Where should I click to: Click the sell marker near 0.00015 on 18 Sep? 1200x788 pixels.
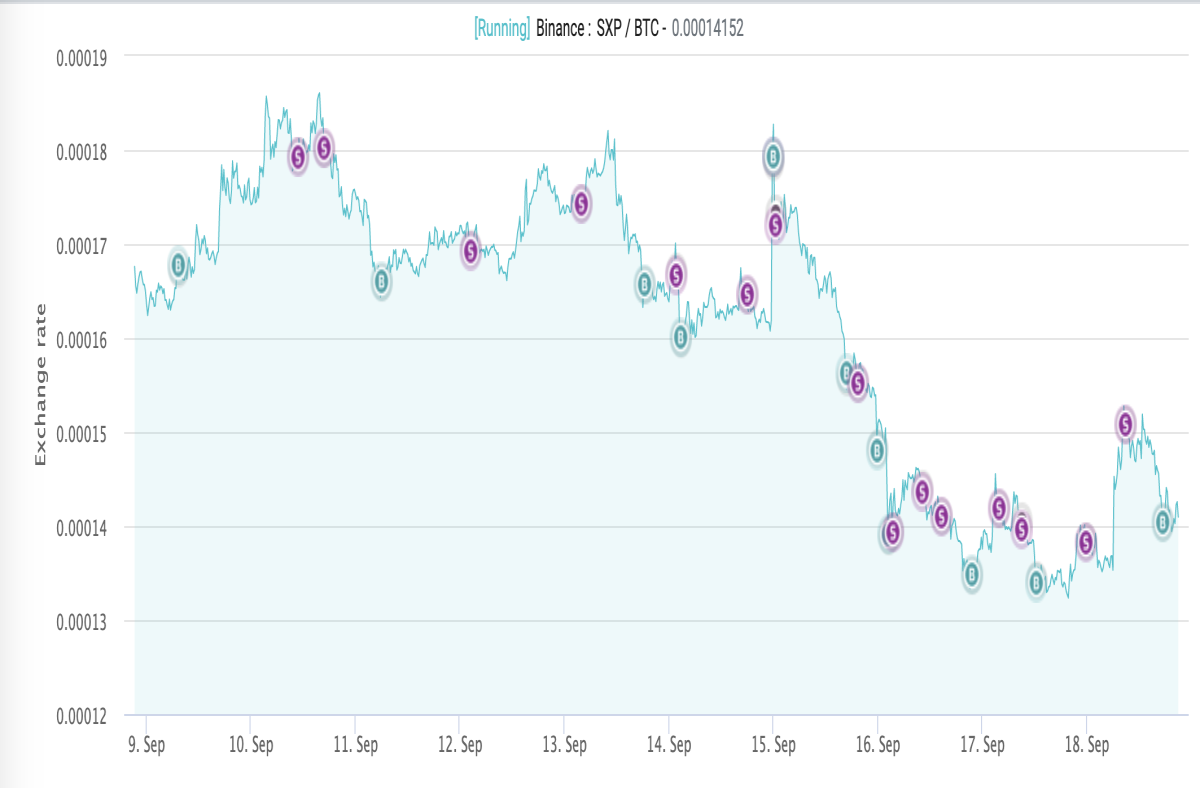click(x=1125, y=424)
